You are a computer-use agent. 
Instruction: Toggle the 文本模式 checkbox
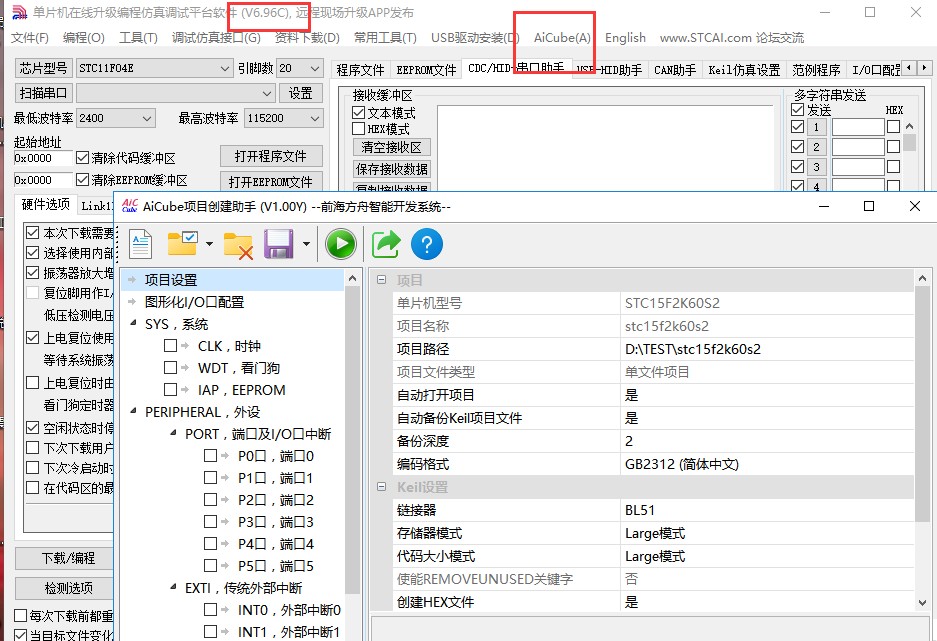coord(359,114)
